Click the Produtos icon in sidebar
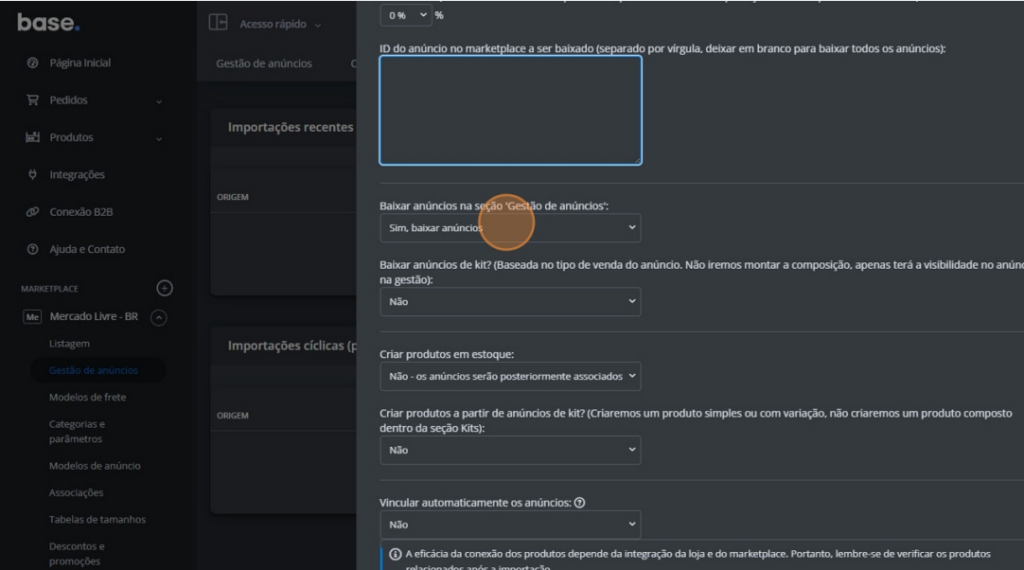The image size is (1024, 570). tap(32, 137)
